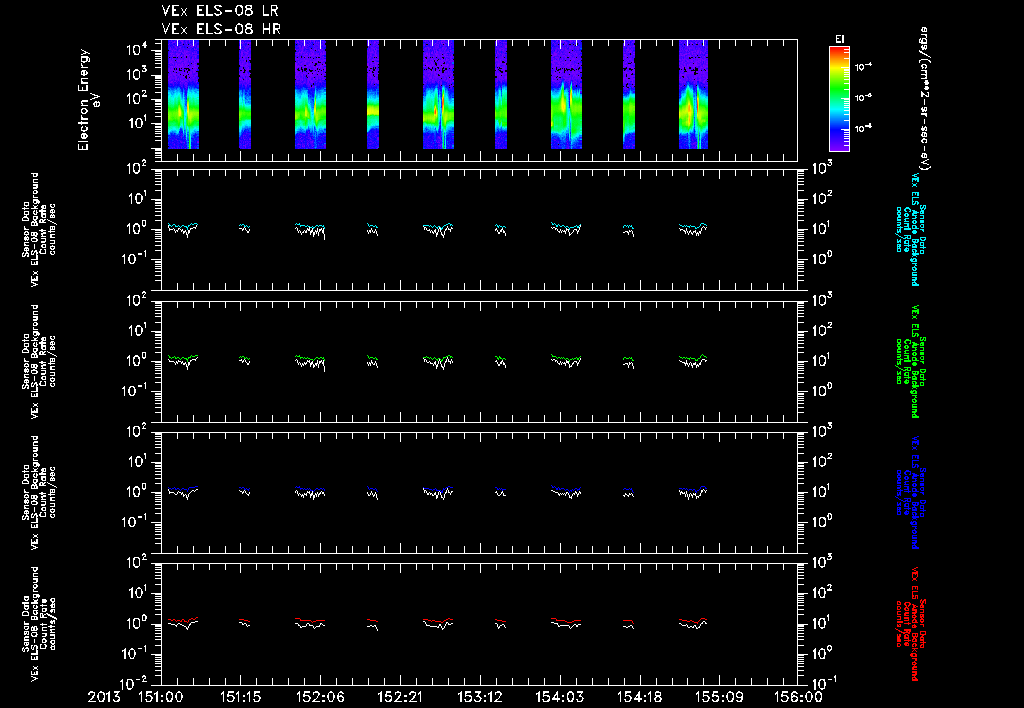Viewport: 1024px width, 708px height.
Task: Click the 155:09 time axis label
Action: click(x=718, y=698)
